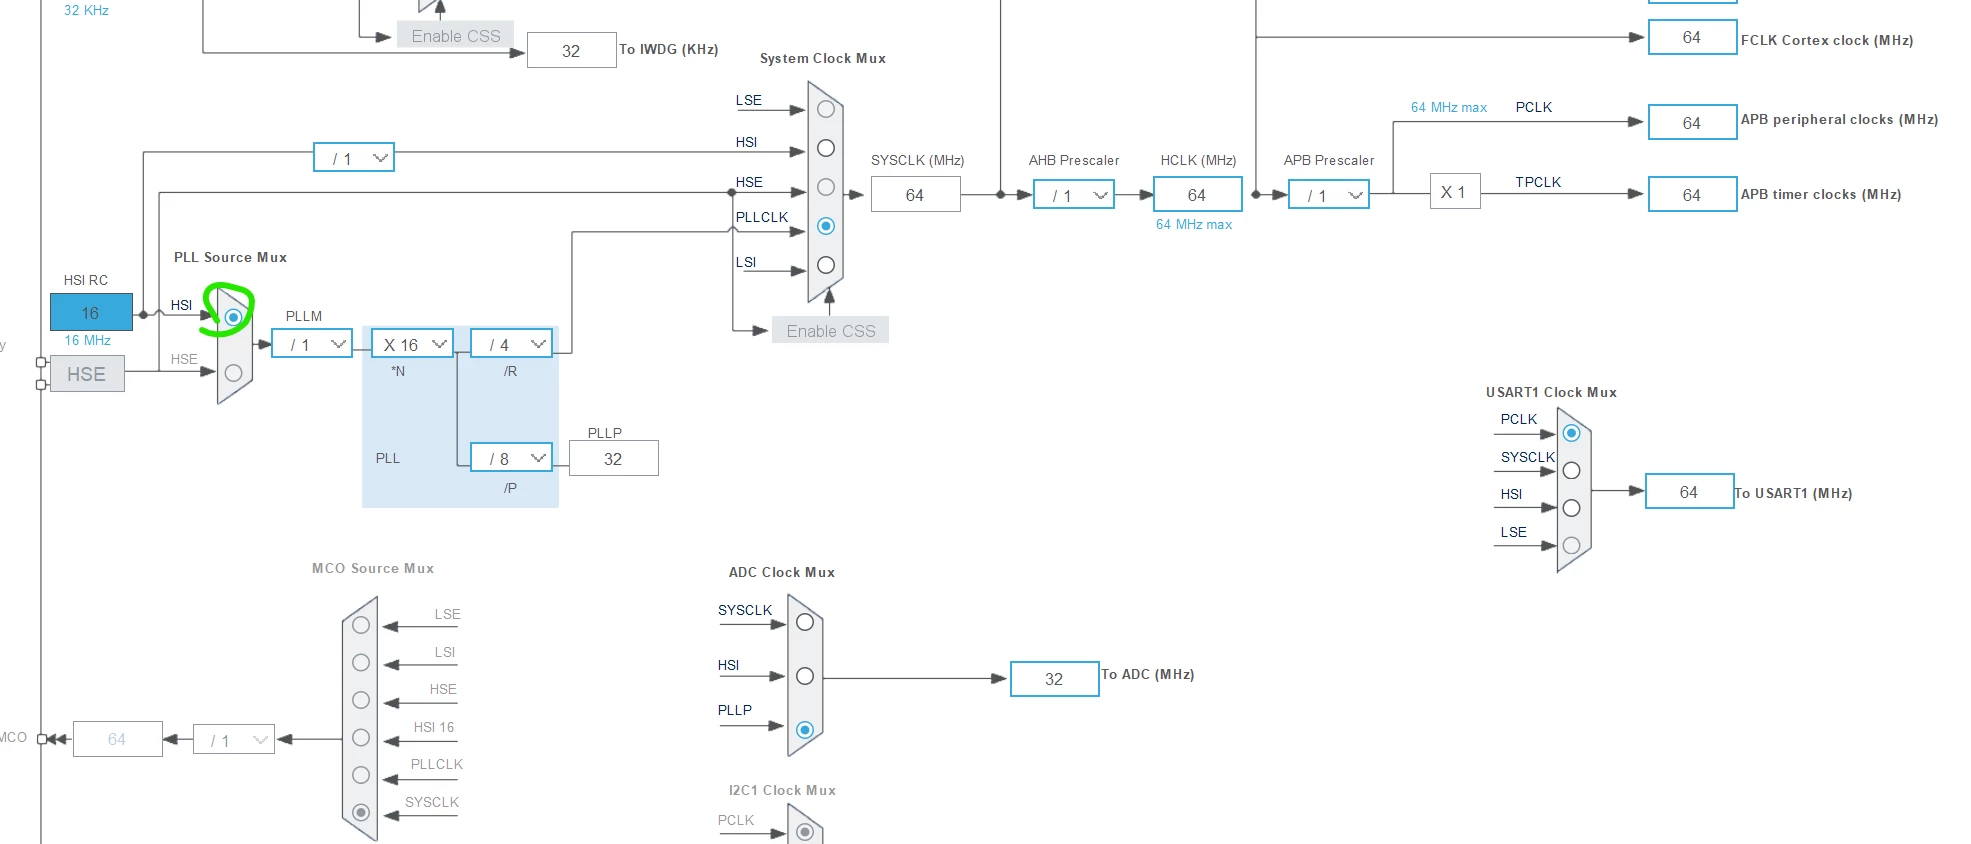The height and width of the screenshot is (844, 1971).
Task: Open HSI divider /1 dropdown
Action: point(354,158)
